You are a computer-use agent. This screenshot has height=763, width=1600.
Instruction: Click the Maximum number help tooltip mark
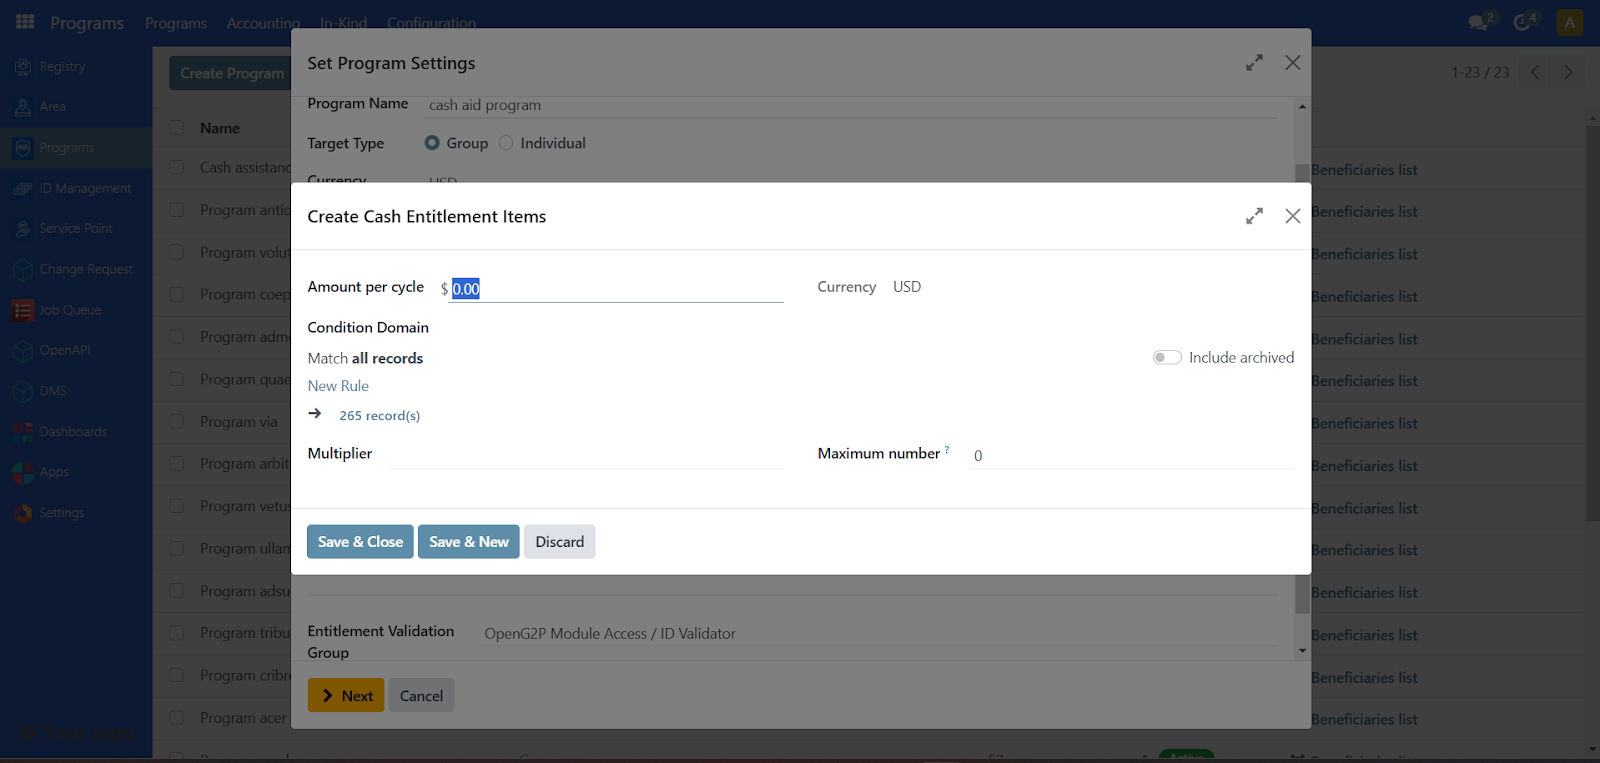click(947, 450)
